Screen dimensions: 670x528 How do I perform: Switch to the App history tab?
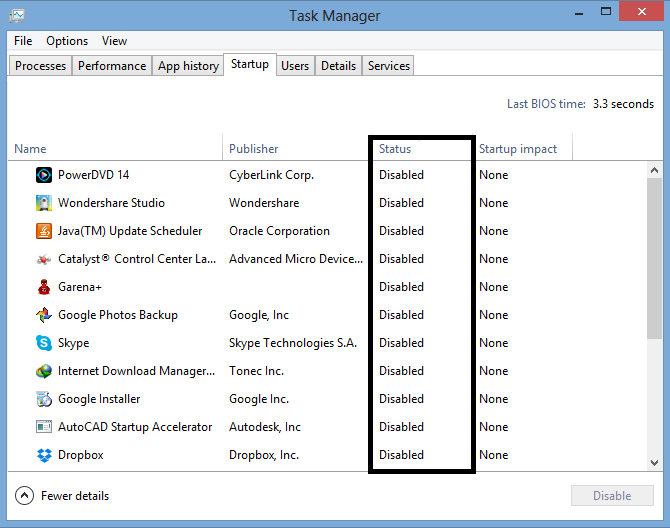188,66
